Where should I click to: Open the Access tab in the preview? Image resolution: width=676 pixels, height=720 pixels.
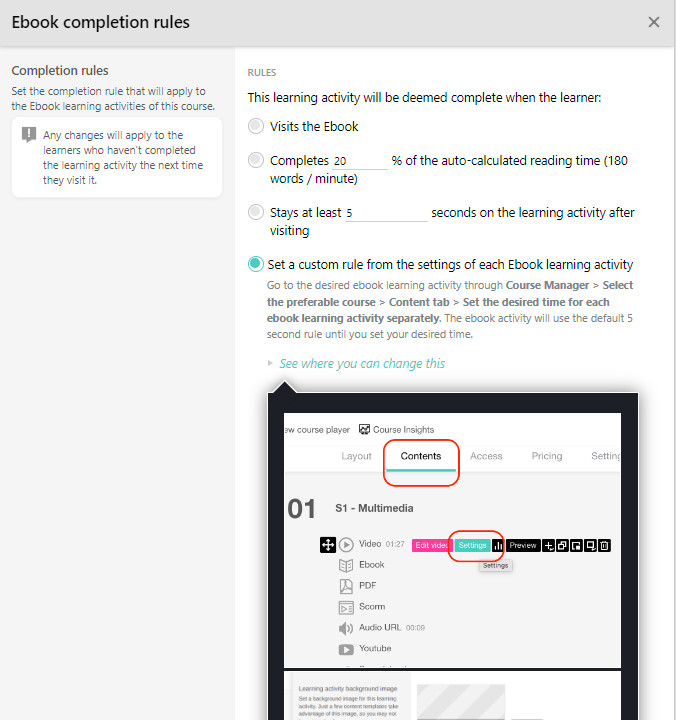tap(486, 456)
